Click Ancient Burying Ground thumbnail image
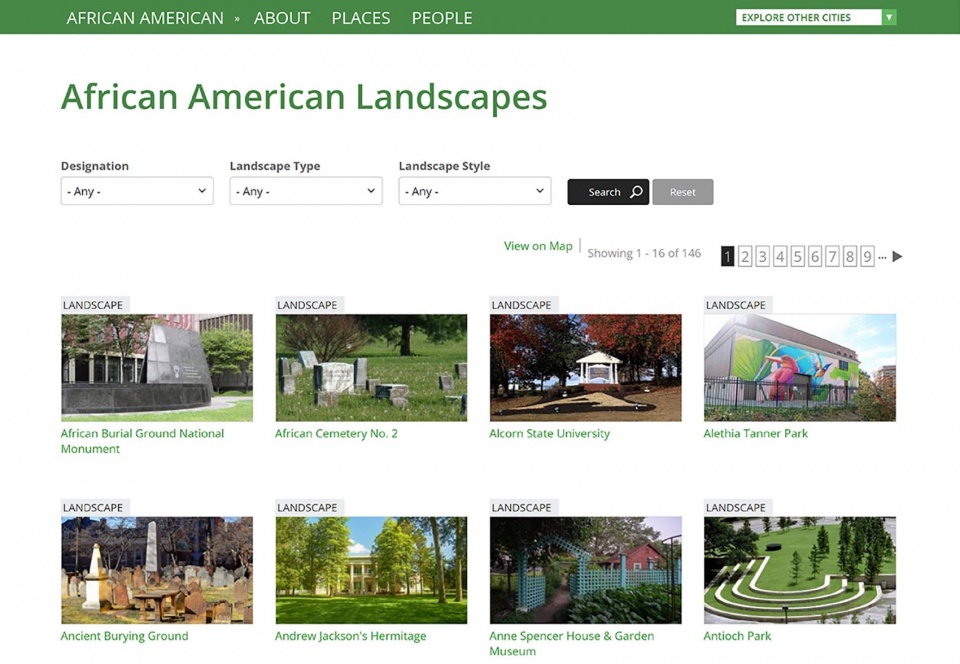This screenshot has width=960, height=664. click(157, 570)
